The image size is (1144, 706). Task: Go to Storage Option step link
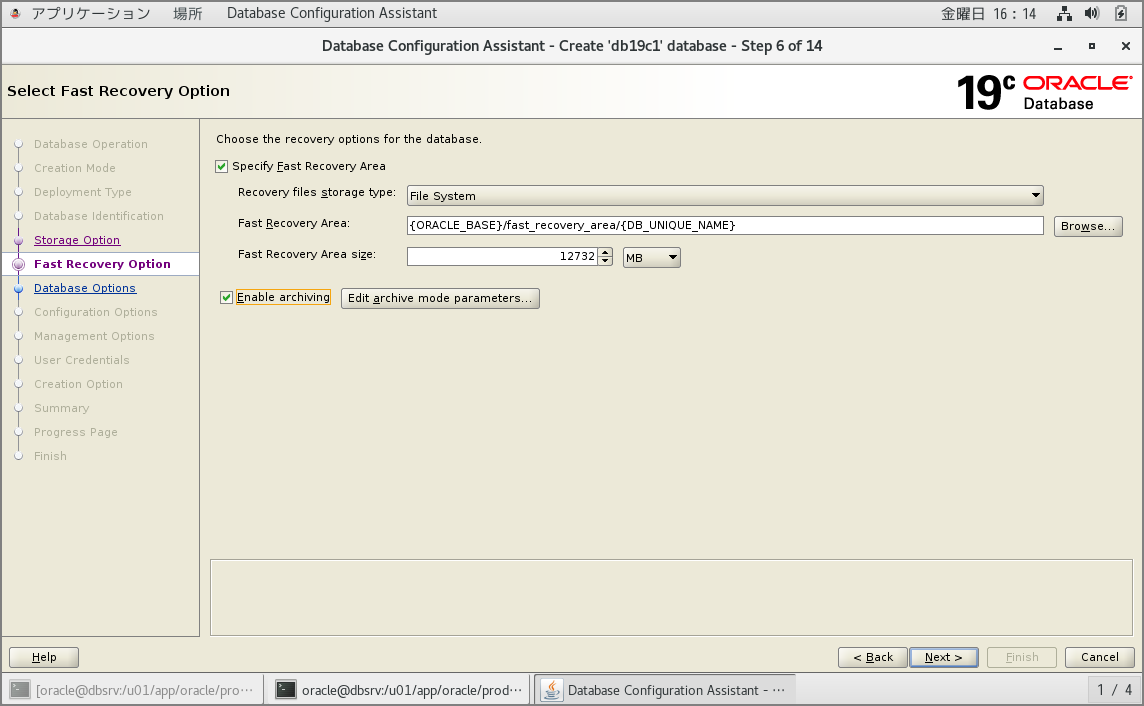point(77,240)
